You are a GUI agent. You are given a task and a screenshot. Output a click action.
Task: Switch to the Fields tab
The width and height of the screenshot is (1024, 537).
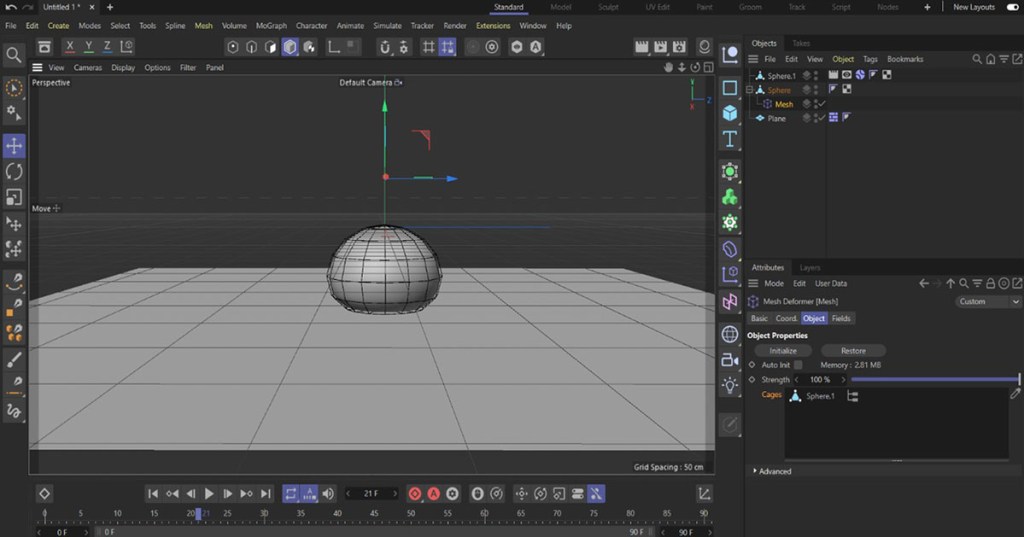point(841,318)
